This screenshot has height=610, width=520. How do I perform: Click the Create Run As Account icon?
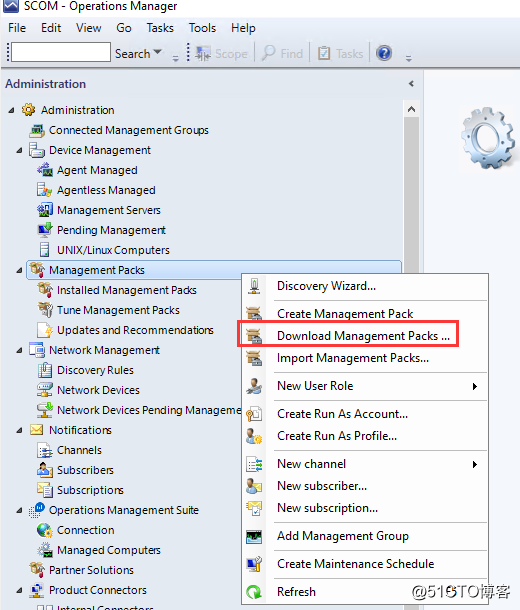point(254,414)
